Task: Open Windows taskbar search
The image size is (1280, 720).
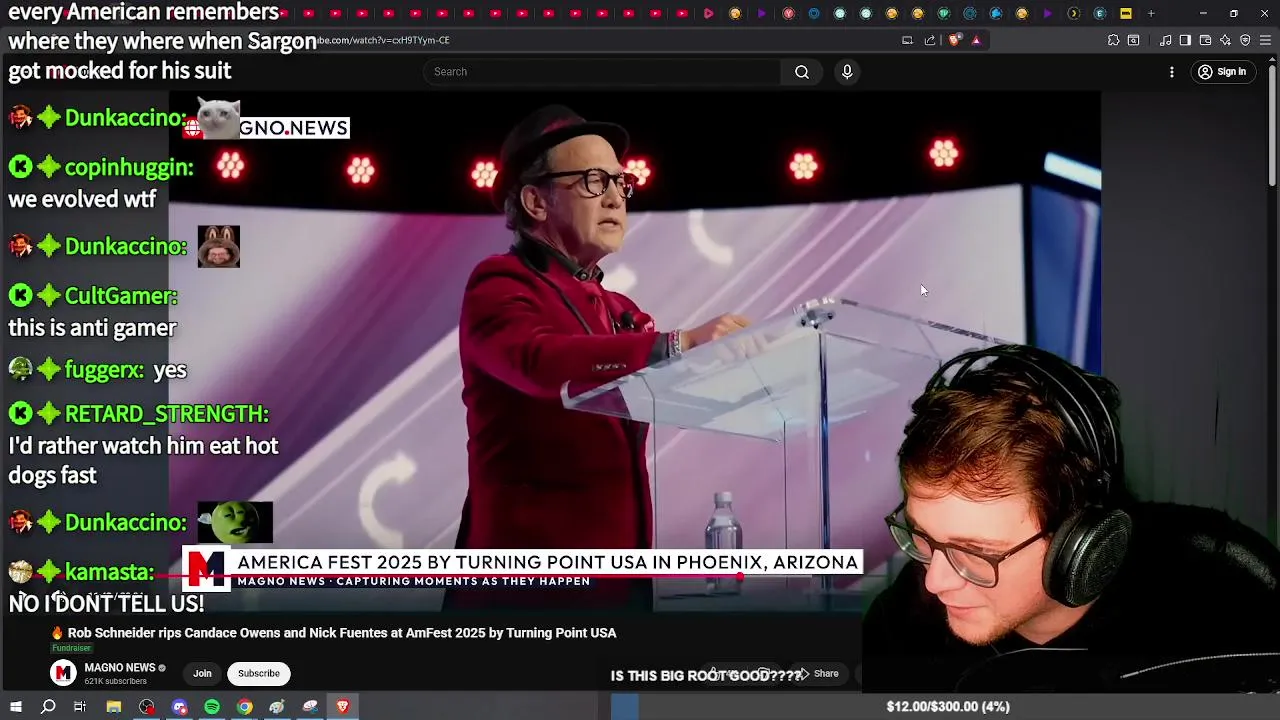Action: pyautogui.click(x=48, y=707)
